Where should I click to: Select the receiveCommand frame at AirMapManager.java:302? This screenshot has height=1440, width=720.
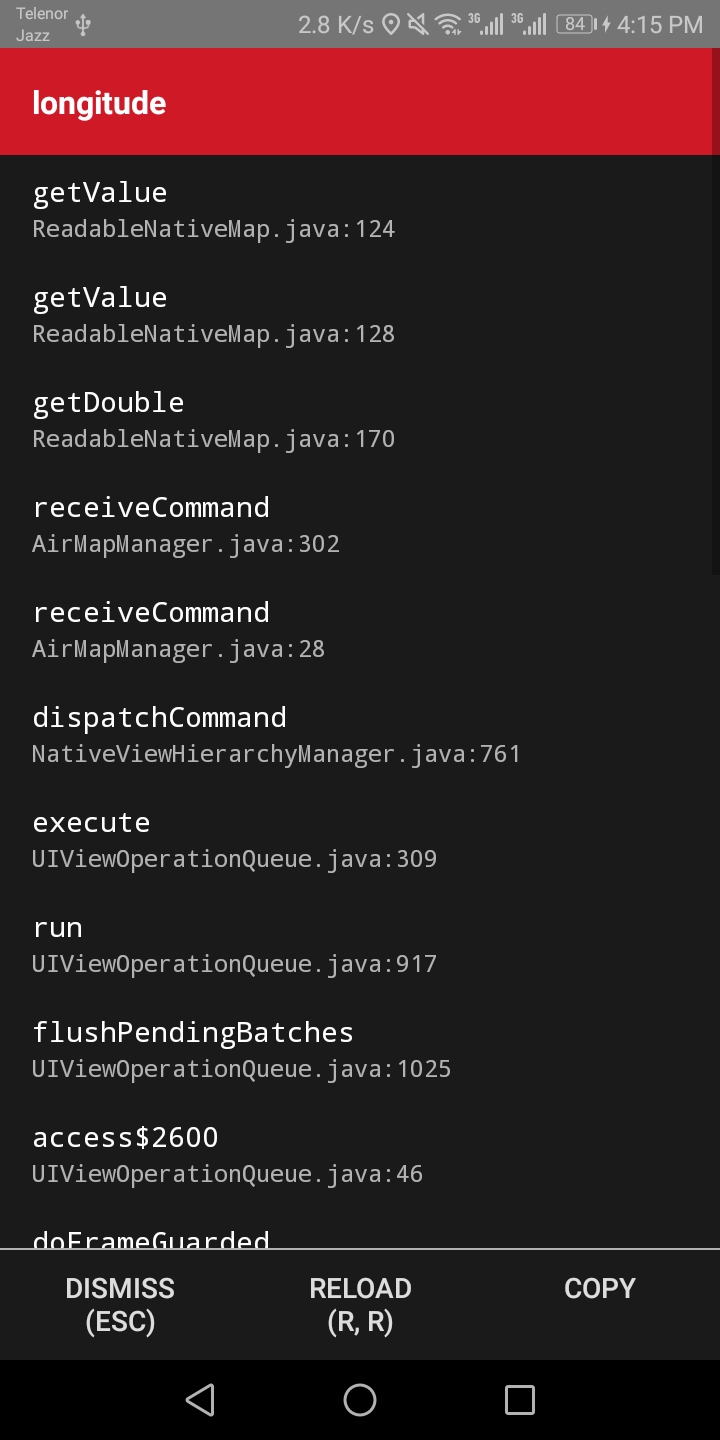186,523
